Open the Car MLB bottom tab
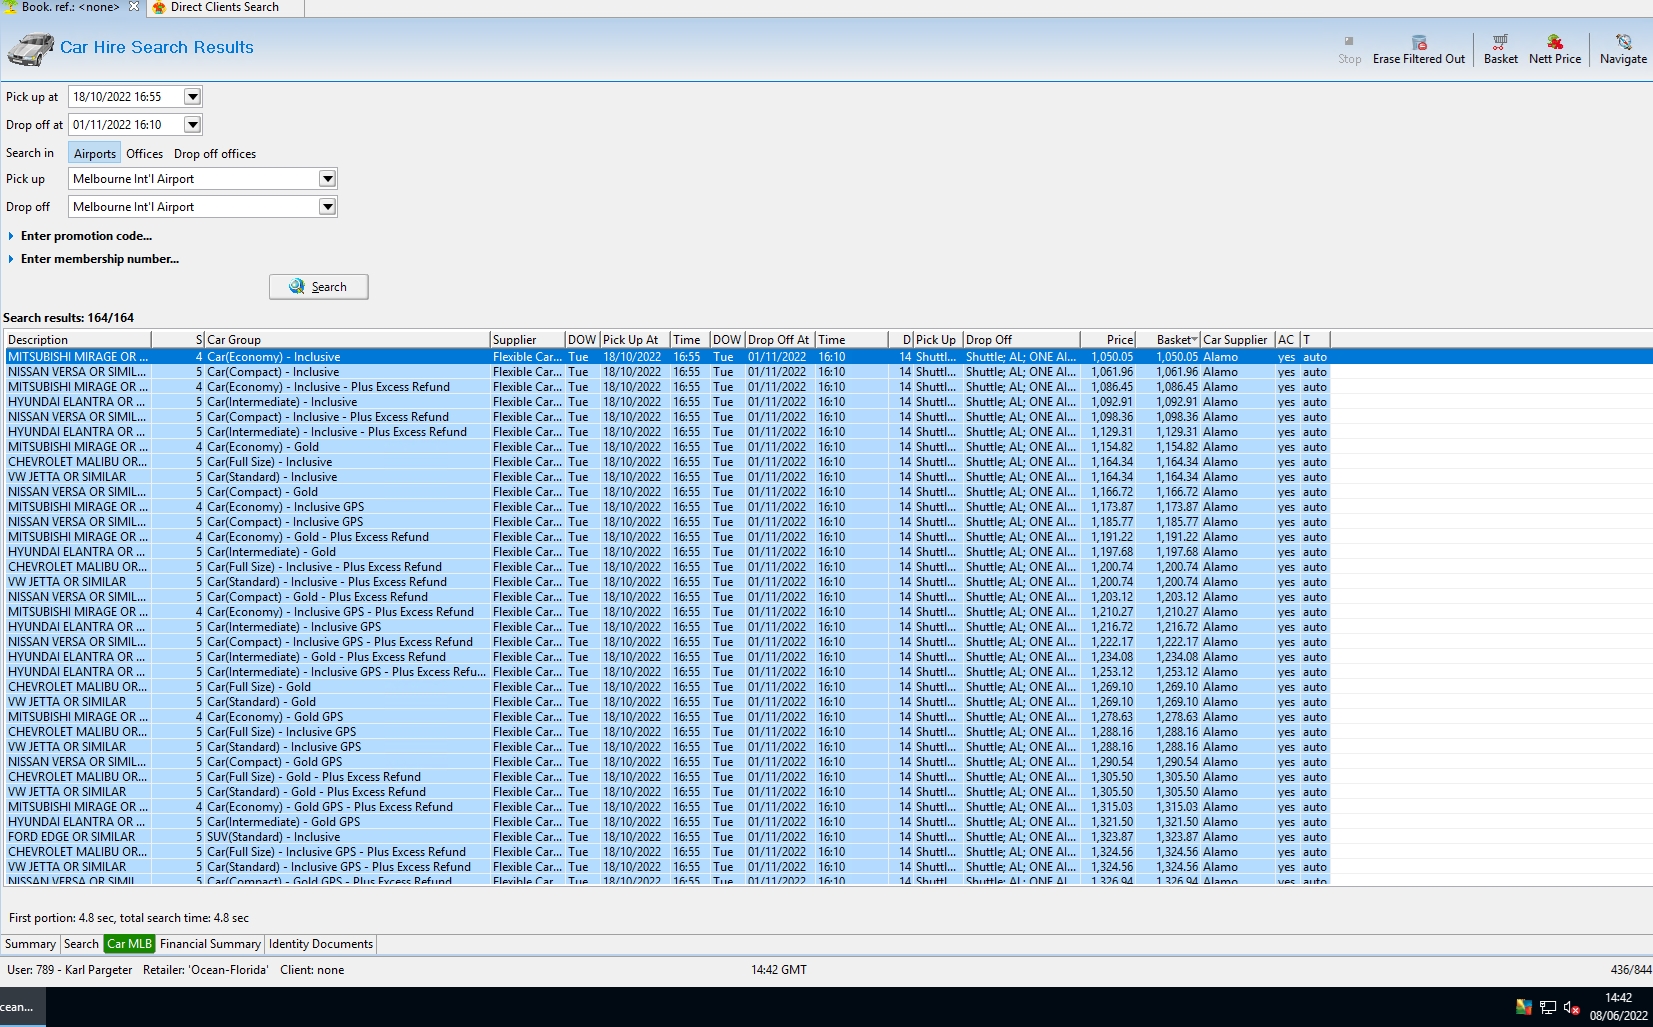Screen dimensions: 1653x1027 pos(129,944)
